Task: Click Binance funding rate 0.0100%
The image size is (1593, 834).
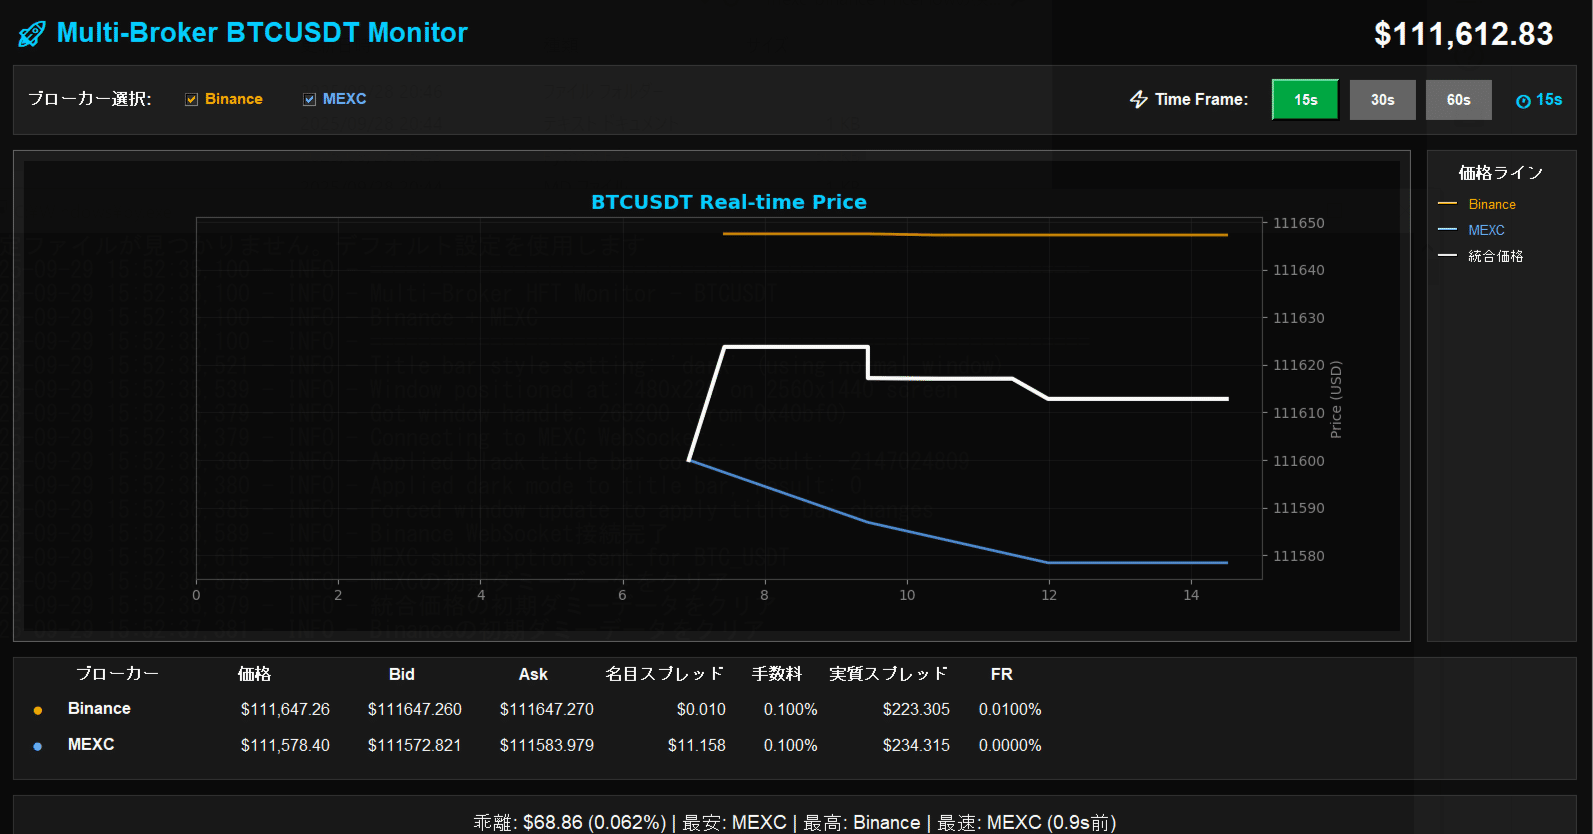Action: [1010, 709]
